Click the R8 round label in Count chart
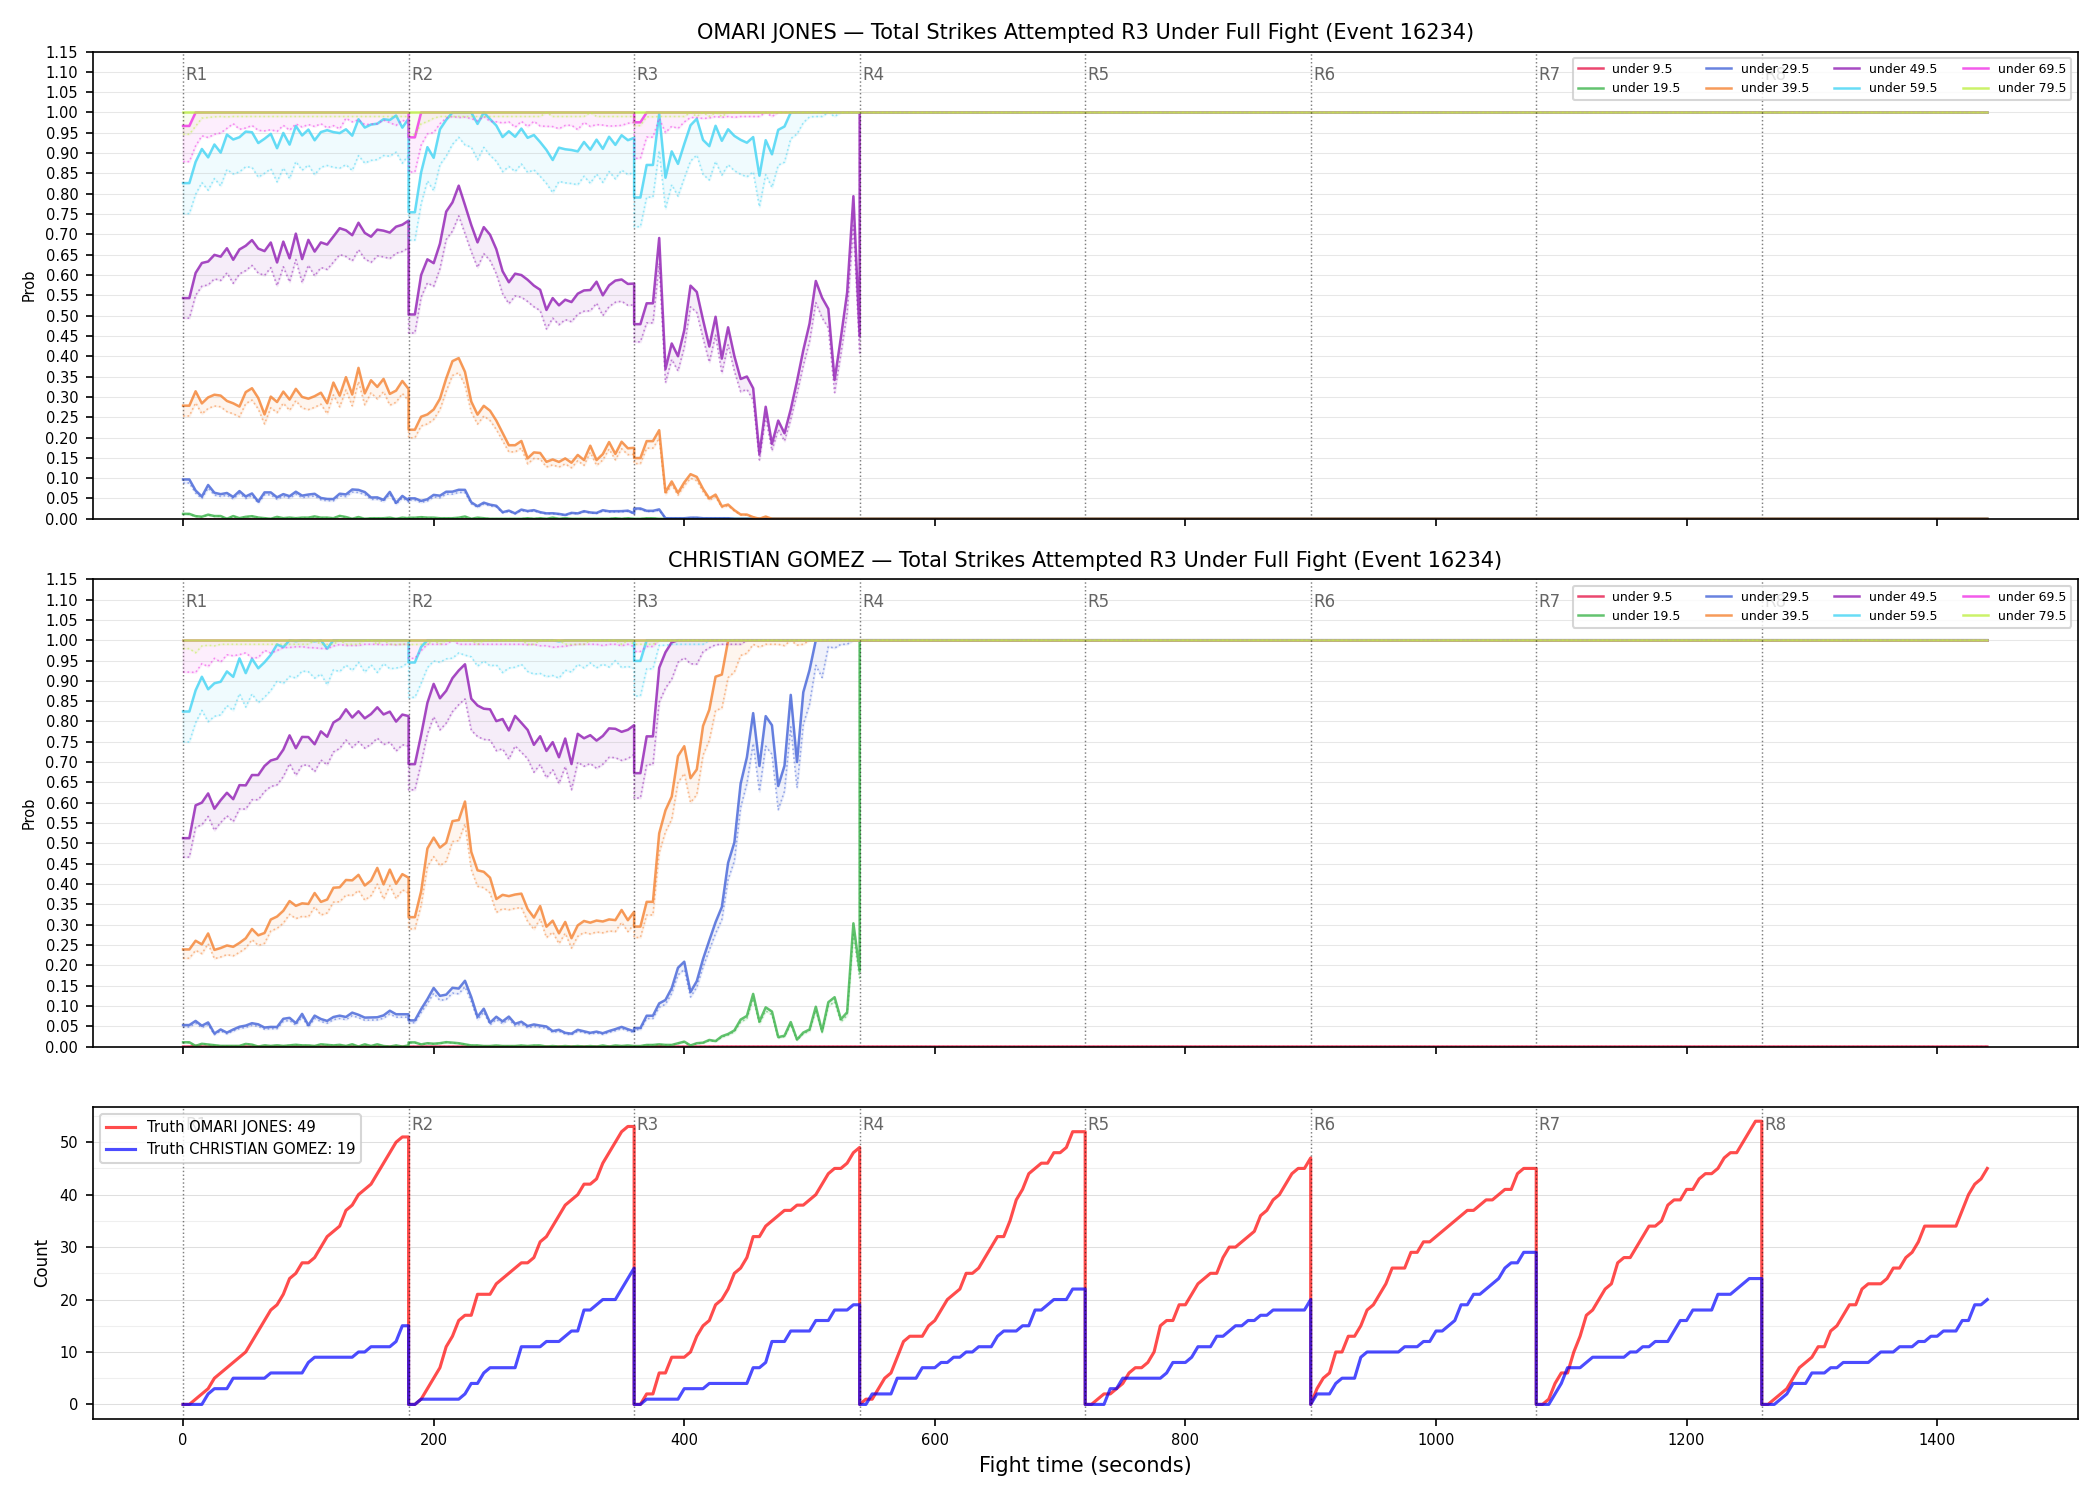Viewport: 2100px width, 1500px height. pyautogui.click(x=1775, y=1124)
